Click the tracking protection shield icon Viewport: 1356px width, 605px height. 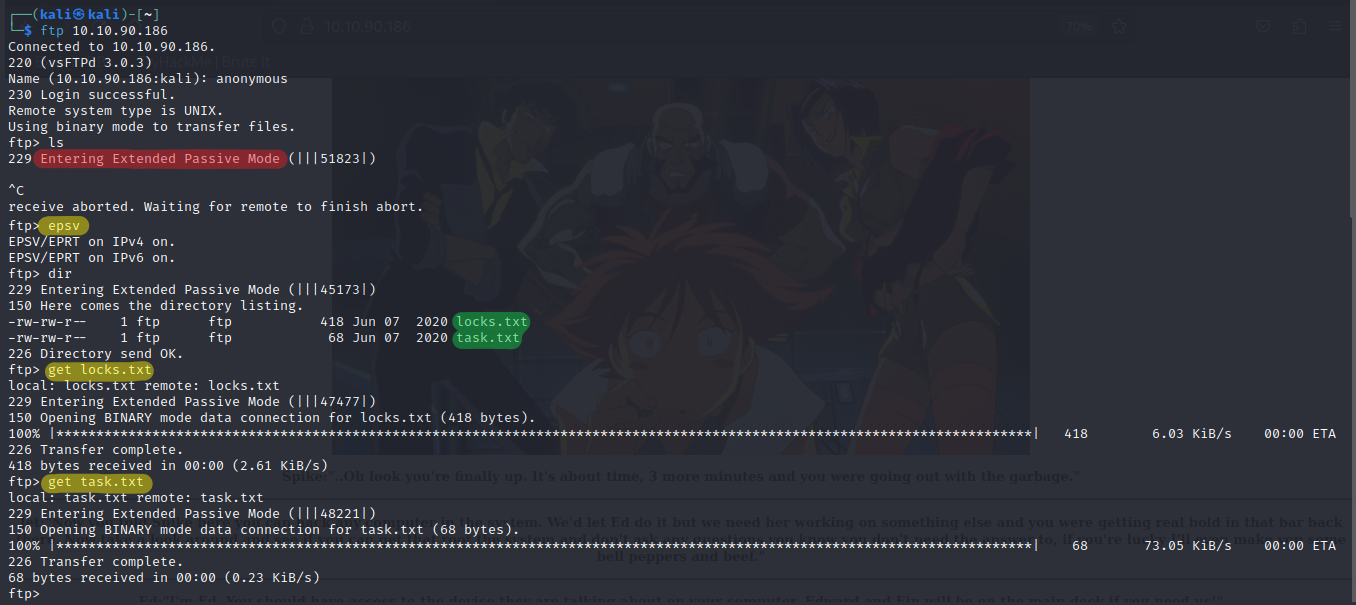coord(279,28)
